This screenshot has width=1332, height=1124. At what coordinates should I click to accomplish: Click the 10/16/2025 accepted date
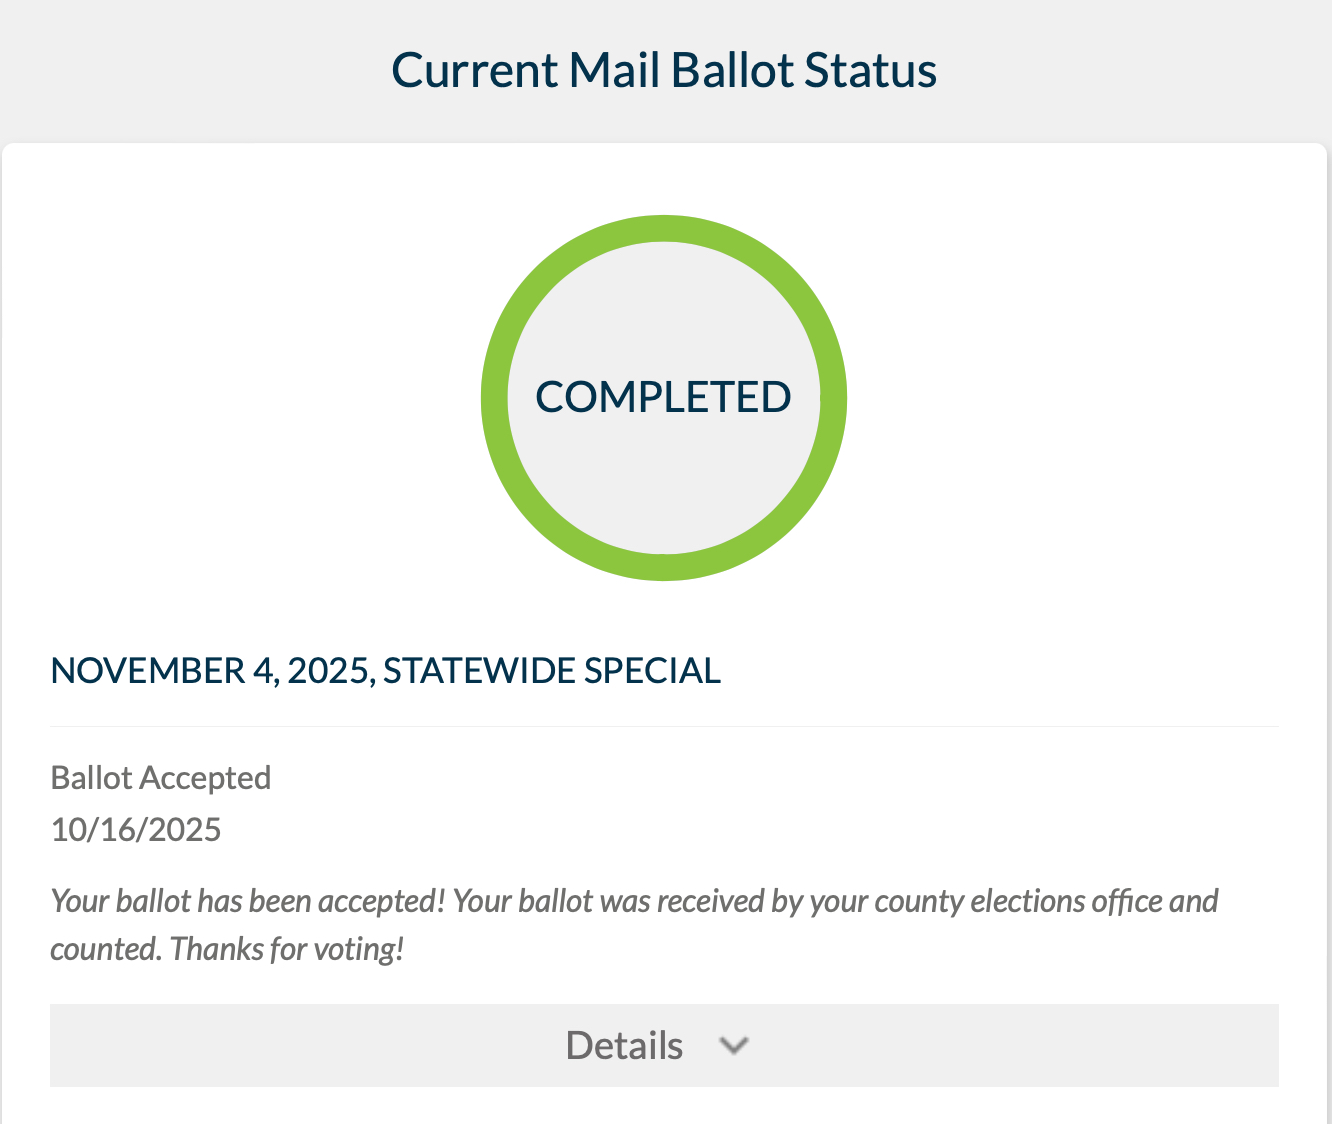(x=136, y=830)
